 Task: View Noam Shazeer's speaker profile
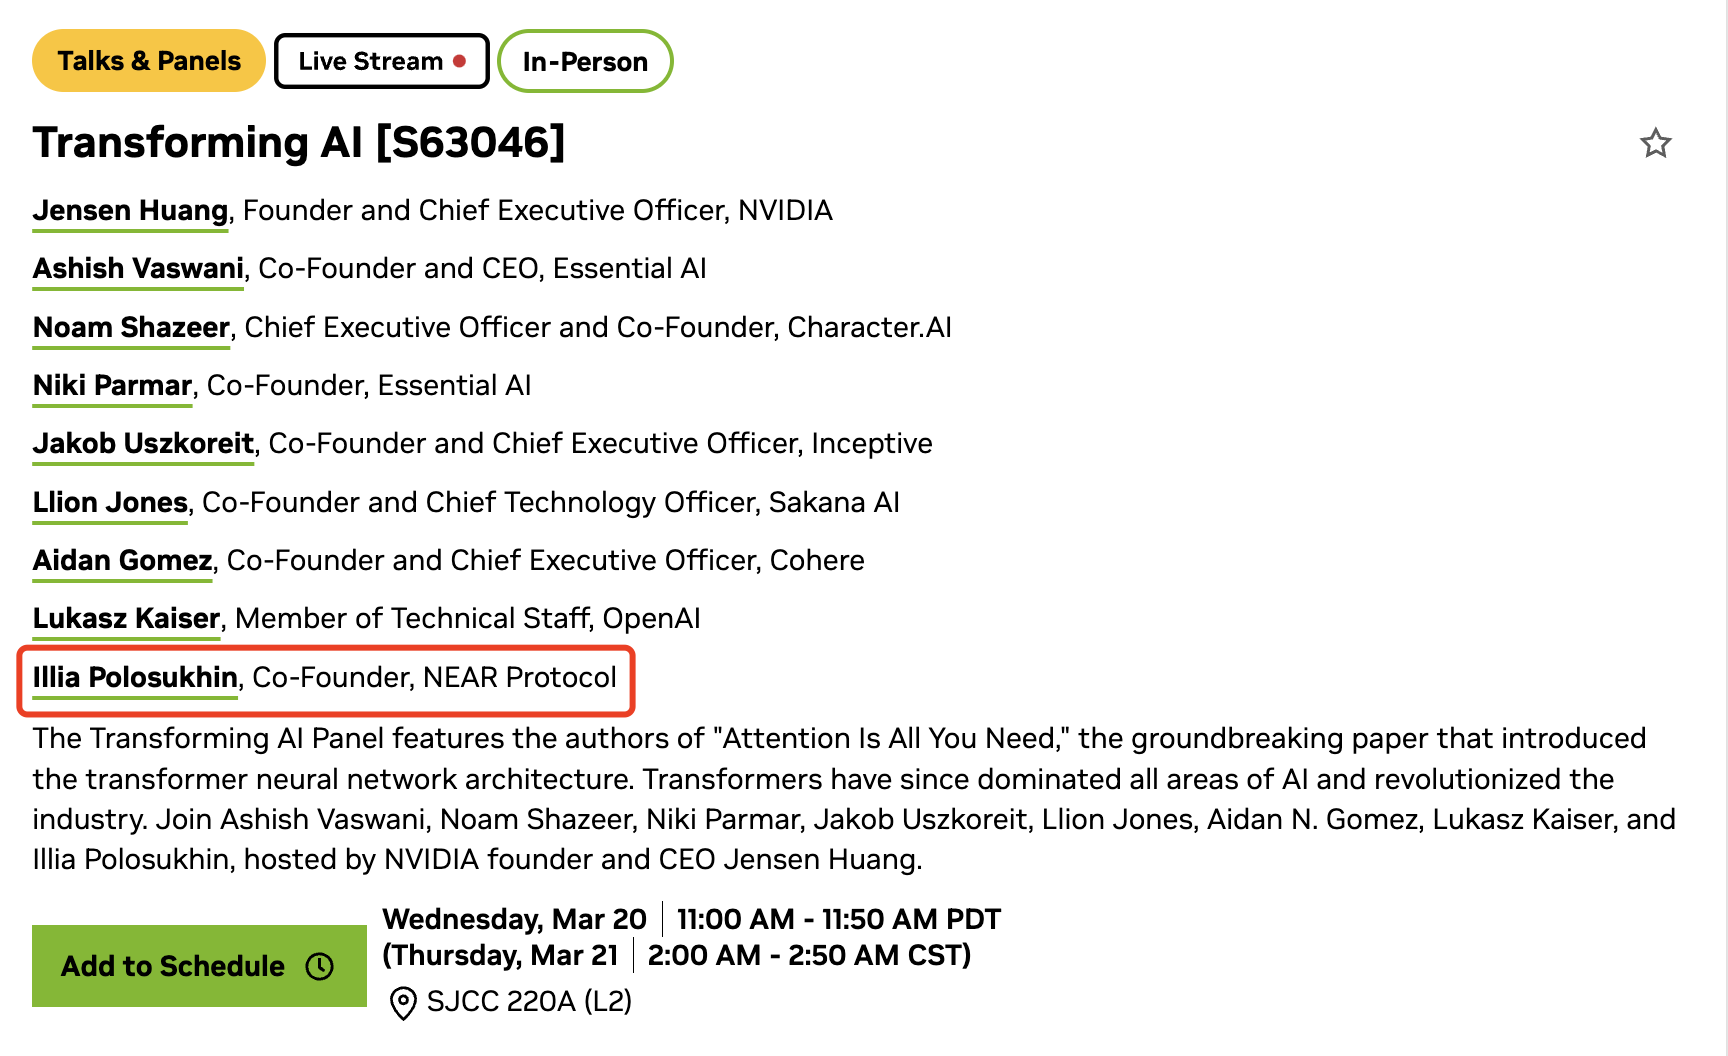(x=131, y=328)
